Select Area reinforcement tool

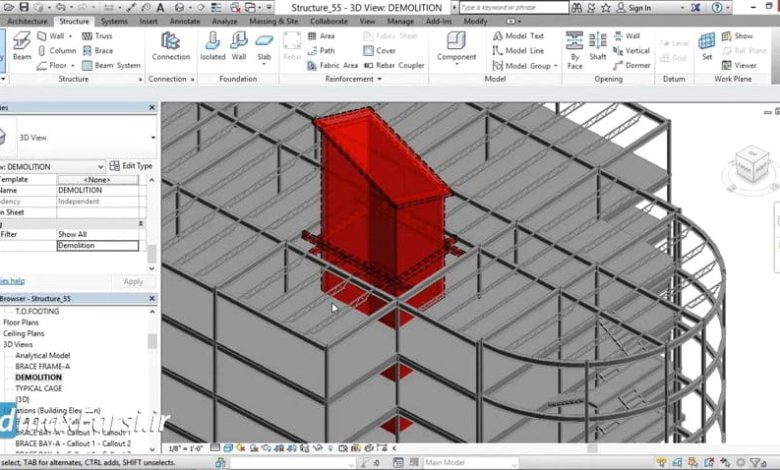click(x=321, y=36)
